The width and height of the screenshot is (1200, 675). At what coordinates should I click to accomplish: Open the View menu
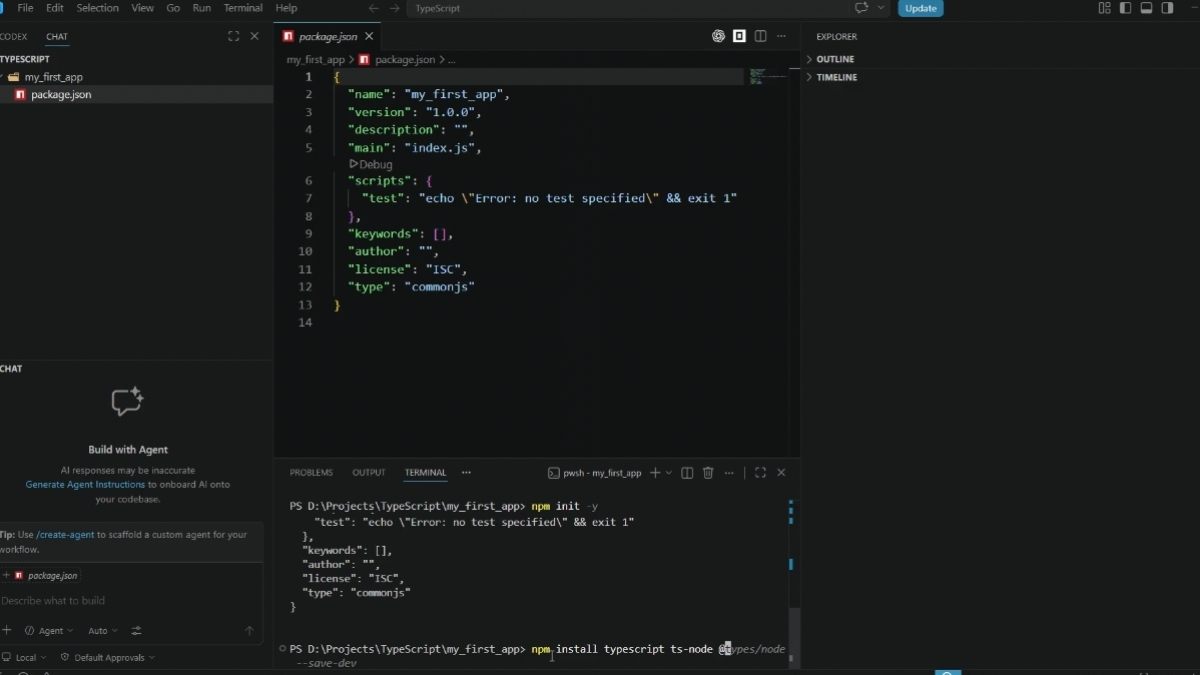pyautogui.click(x=142, y=8)
